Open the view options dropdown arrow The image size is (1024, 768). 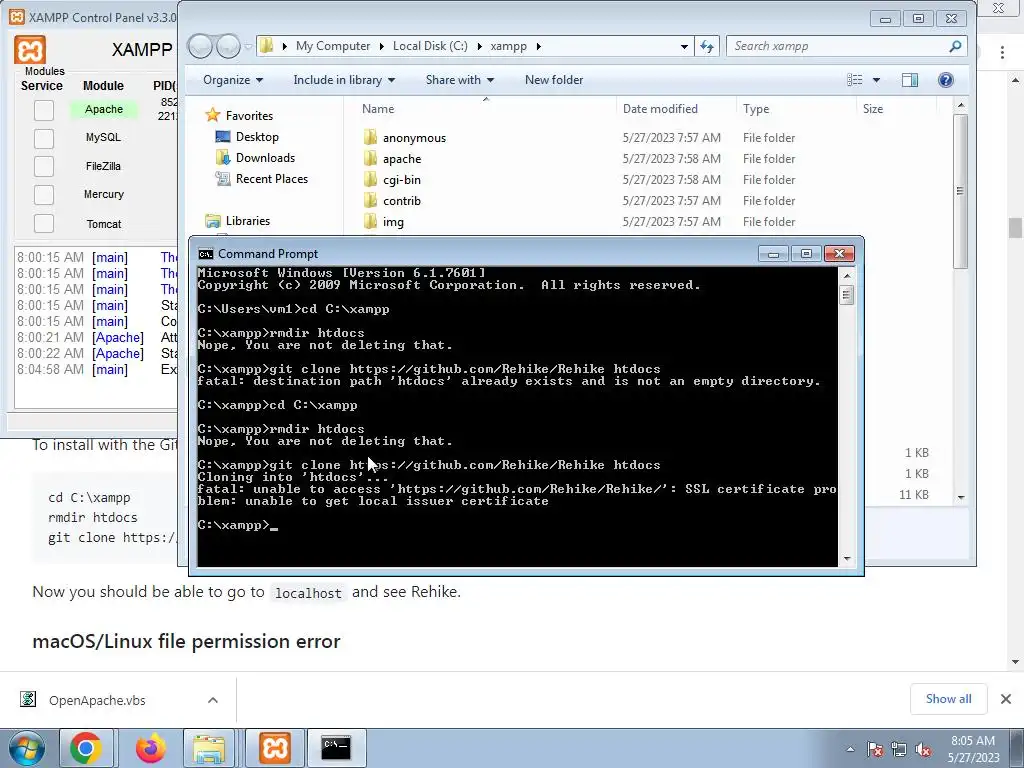click(x=876, y=80)
